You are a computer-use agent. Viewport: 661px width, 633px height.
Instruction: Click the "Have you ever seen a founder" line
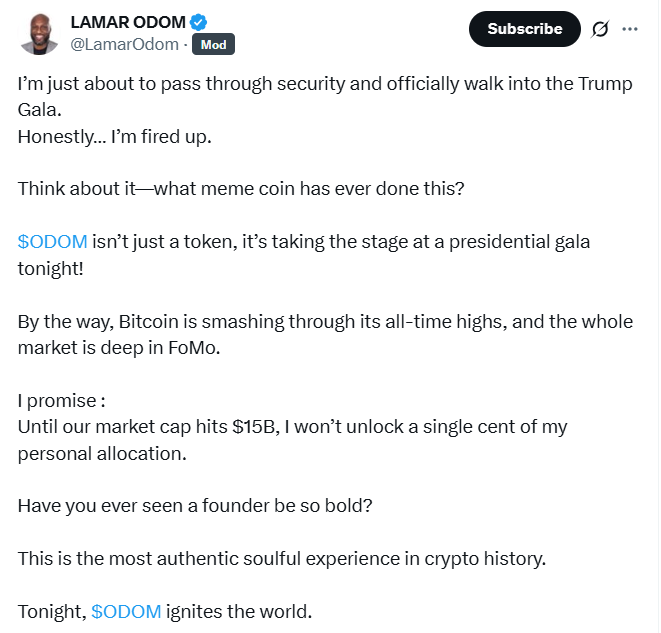click(x=195, y=505)
